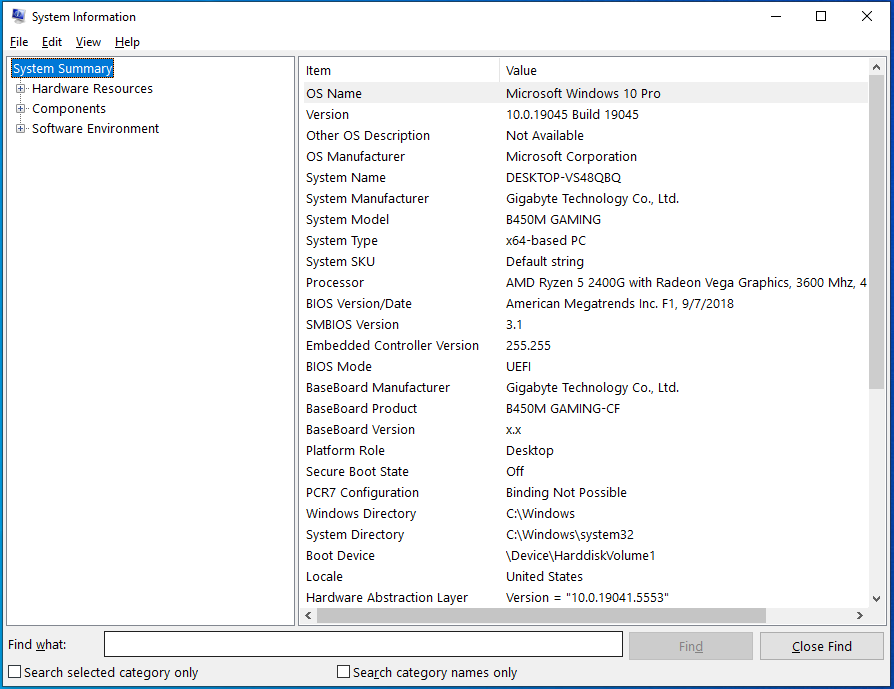Enable Search category names only checkbox
894x689 pixels.
[x=343, y=672]
